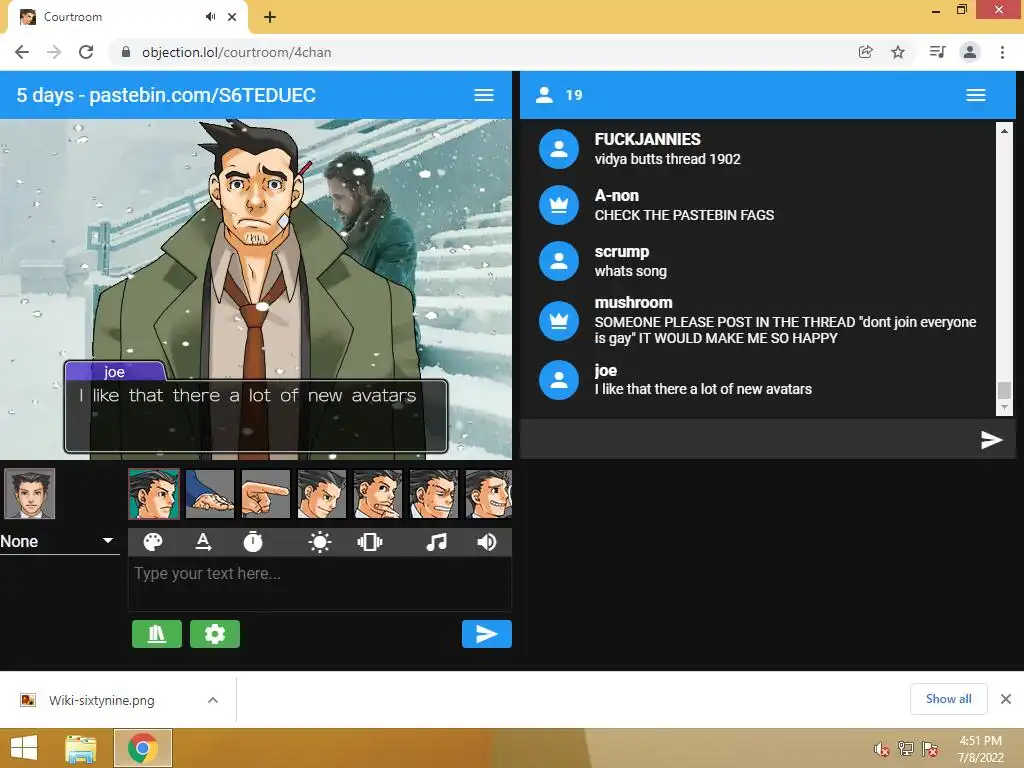This screenshot has width=1024, height=768.
Task: Open the media controls icon
Action: [x=937, y=52]
